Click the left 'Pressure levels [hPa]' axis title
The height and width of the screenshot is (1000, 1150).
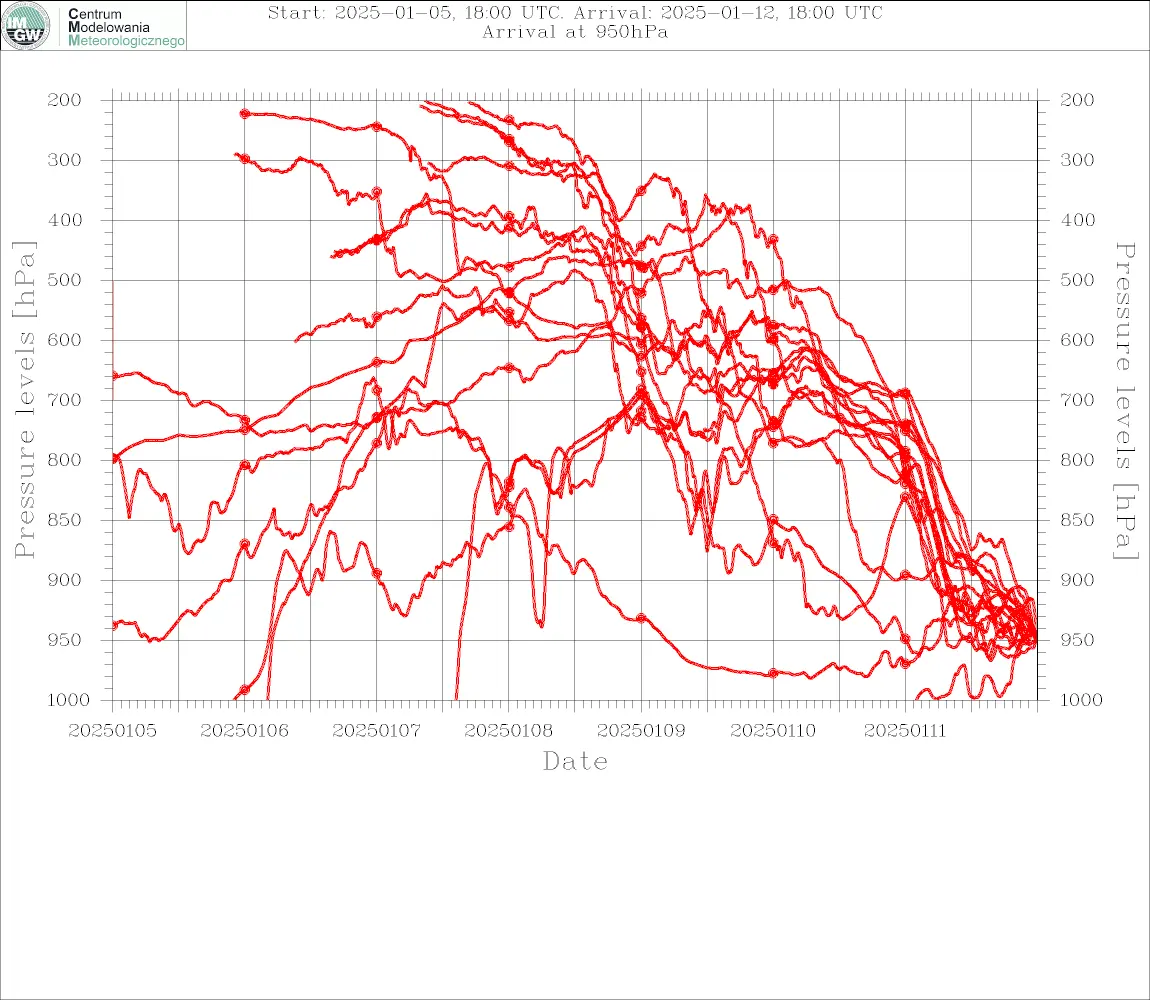coord(24,400)
